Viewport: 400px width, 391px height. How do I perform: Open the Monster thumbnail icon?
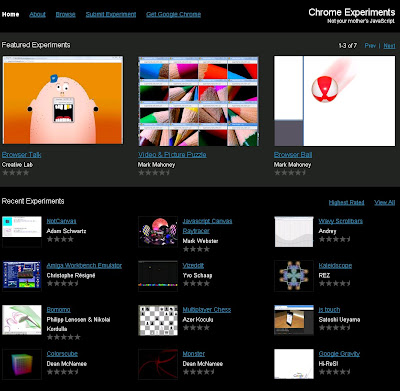point(158,364)
